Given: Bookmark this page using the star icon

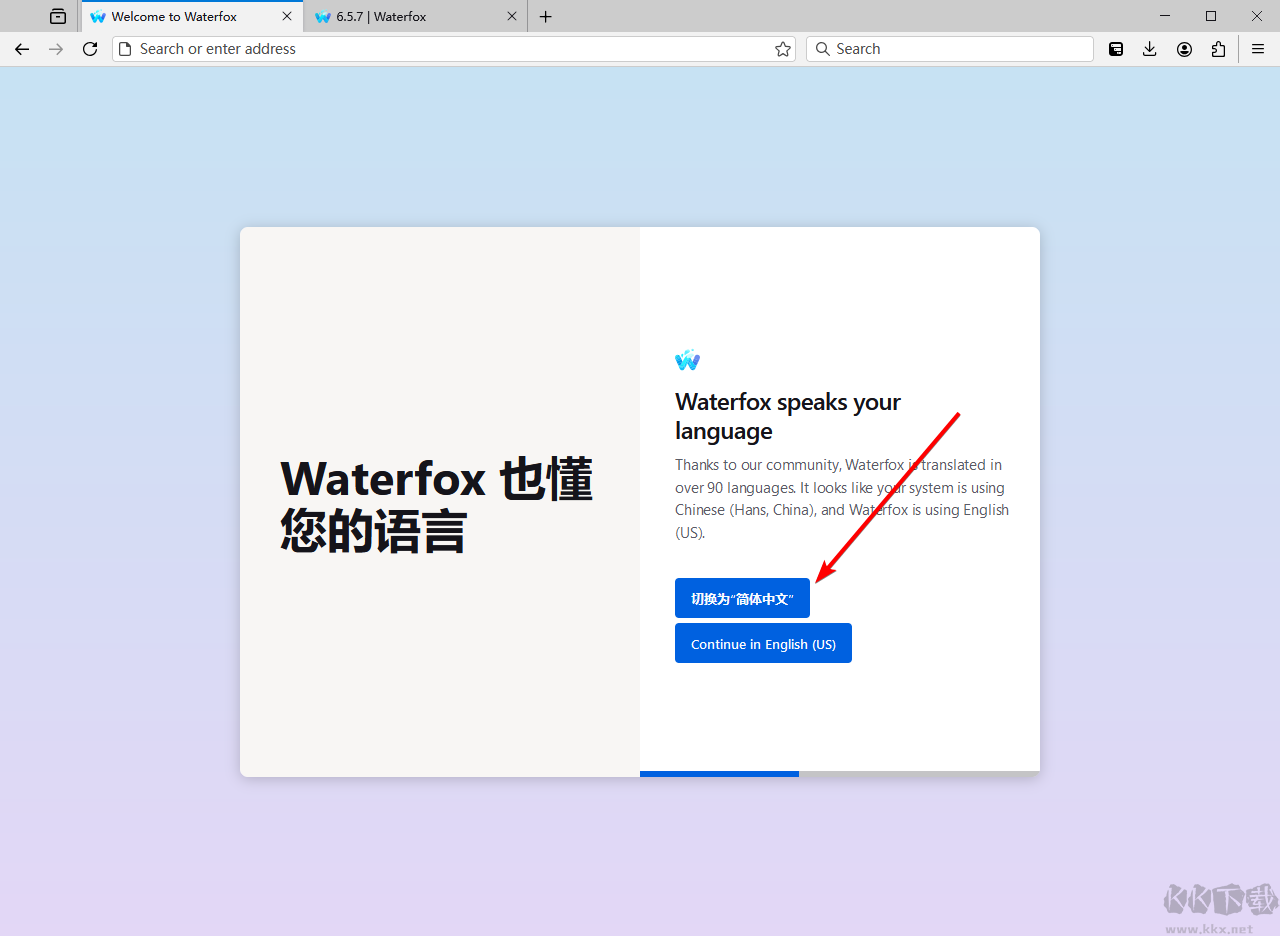Looking at the screenshot, I should 782,48.
